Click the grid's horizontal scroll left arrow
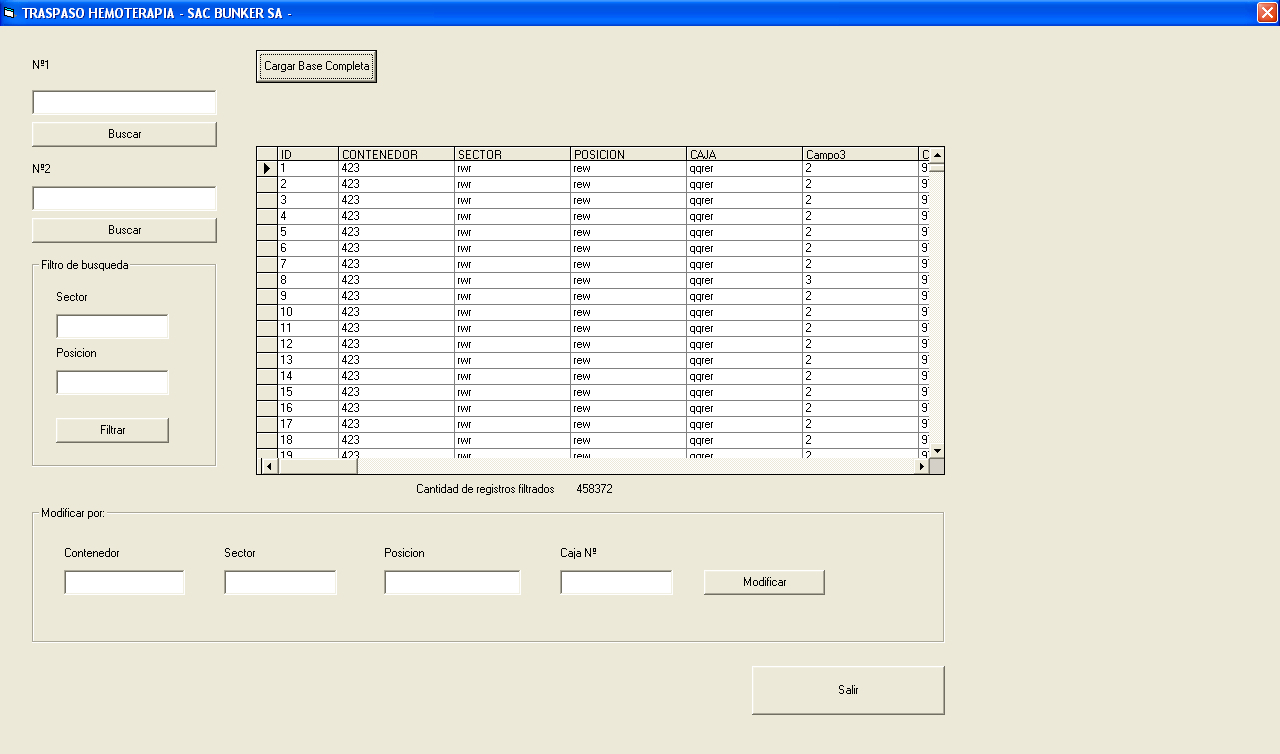1280x754 pixels. pyautogui.click(x=269, y=466)
